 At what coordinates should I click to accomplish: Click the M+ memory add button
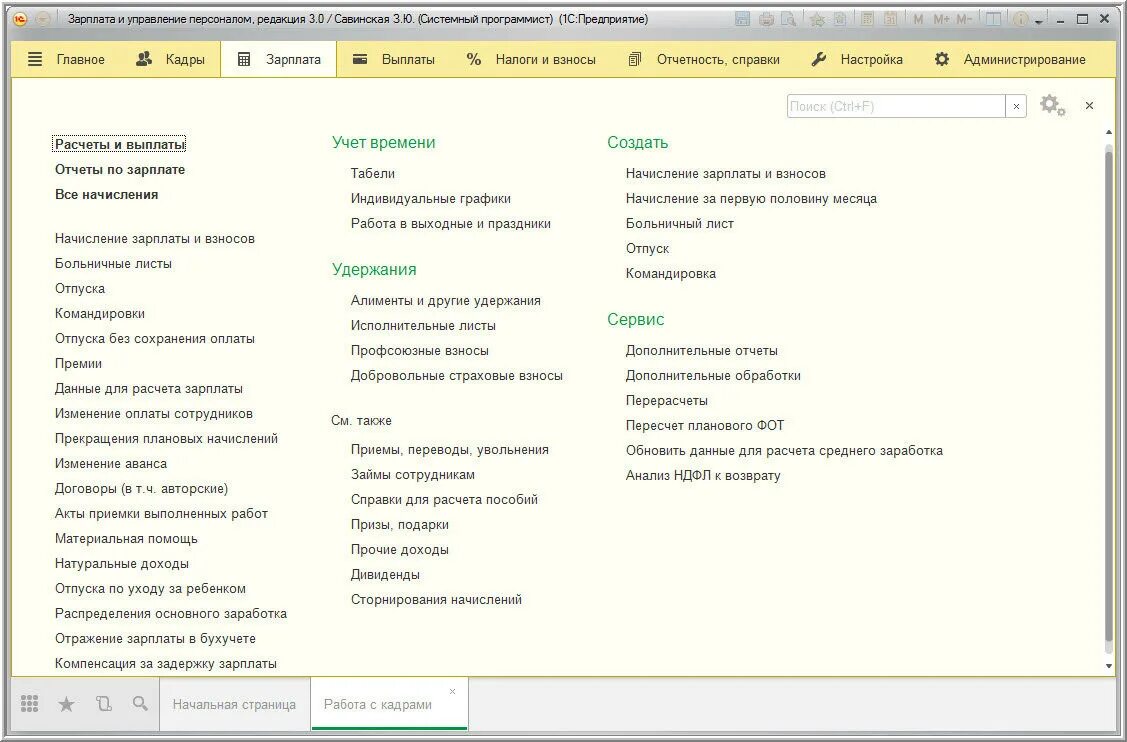pyautogui.click(x=942, y=19)
